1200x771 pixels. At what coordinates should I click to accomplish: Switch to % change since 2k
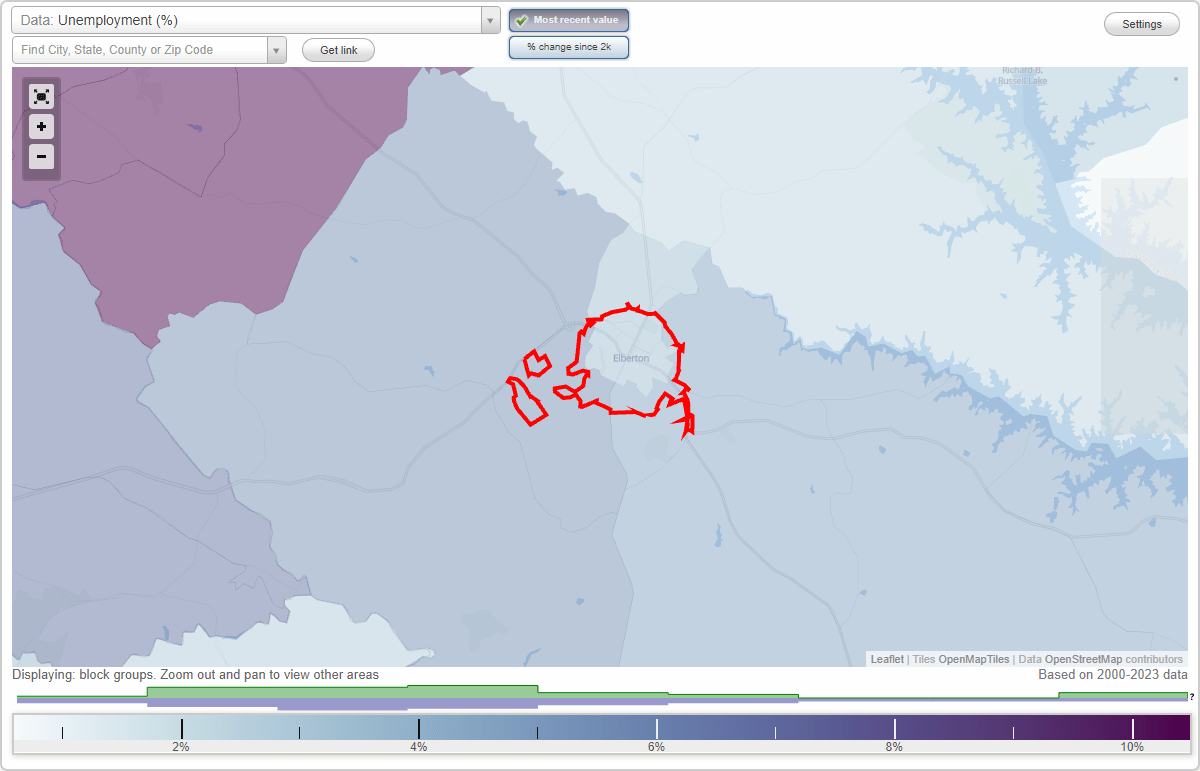(568, 47)
